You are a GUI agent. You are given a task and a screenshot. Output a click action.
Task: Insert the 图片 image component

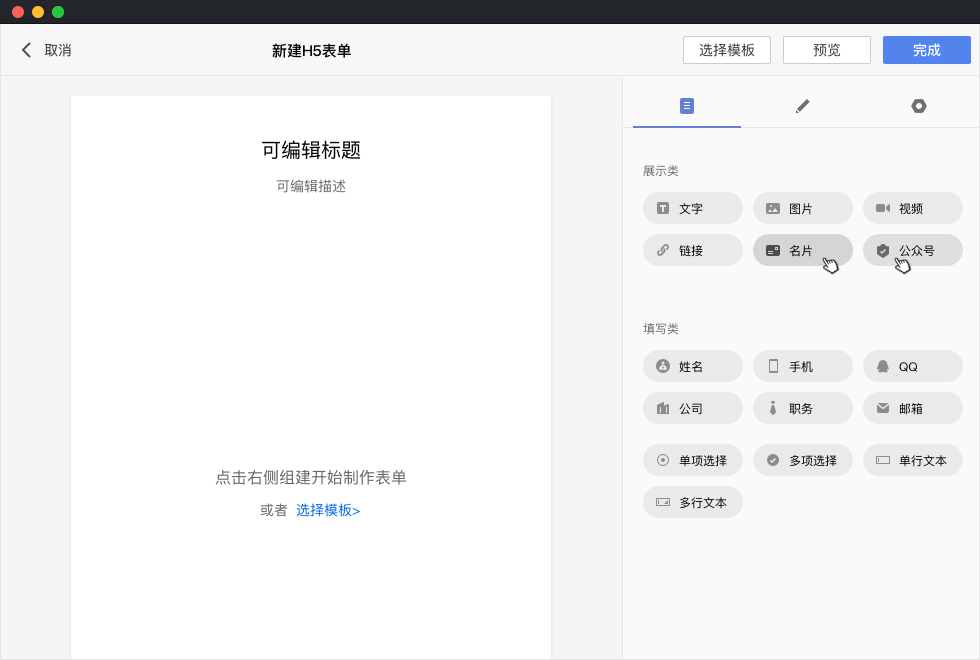tap(802, 209)
